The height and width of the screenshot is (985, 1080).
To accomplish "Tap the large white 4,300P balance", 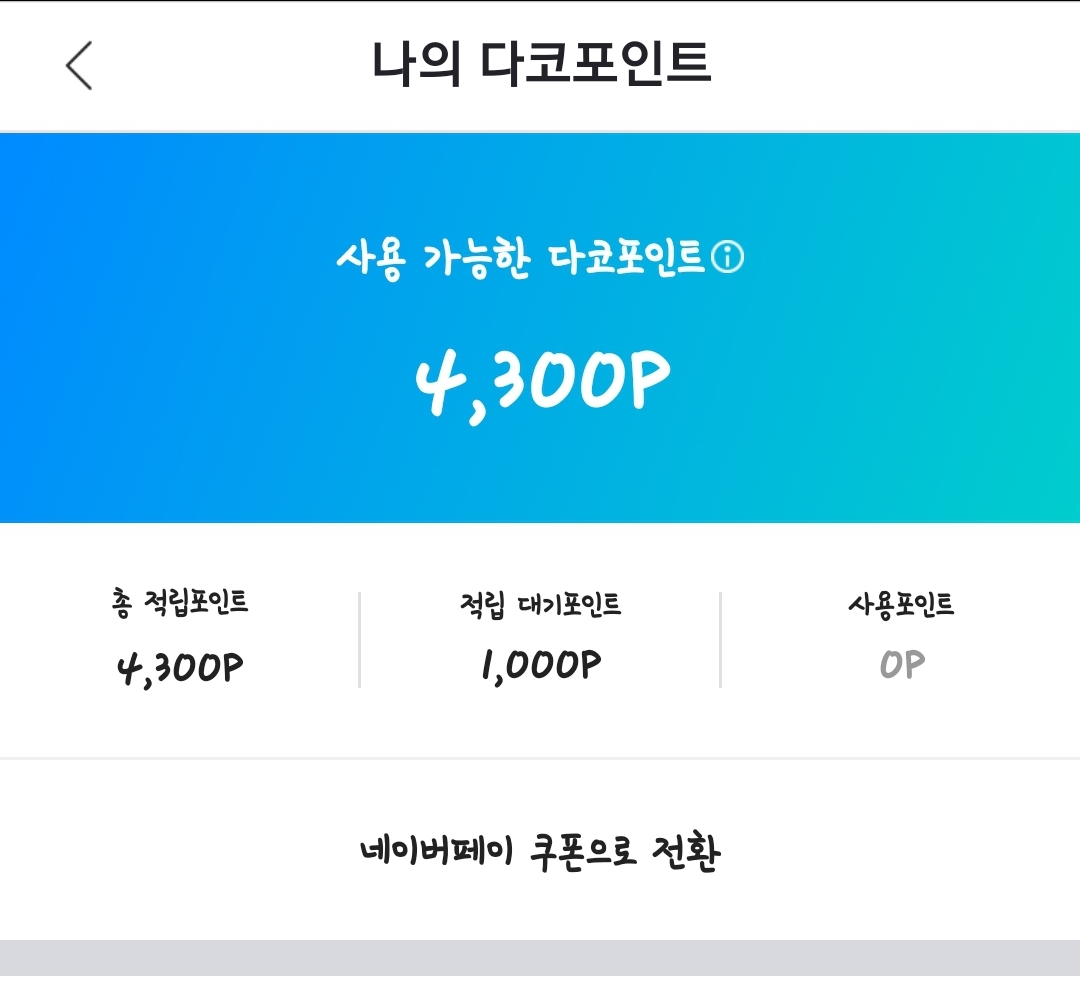I will 541,381.
